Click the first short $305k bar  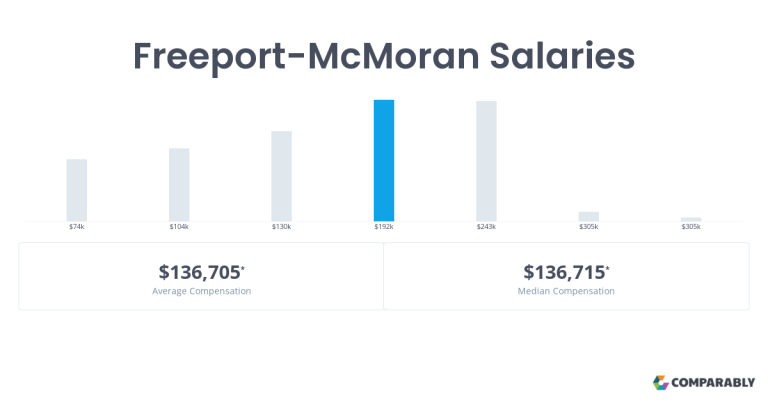point(589,216)
